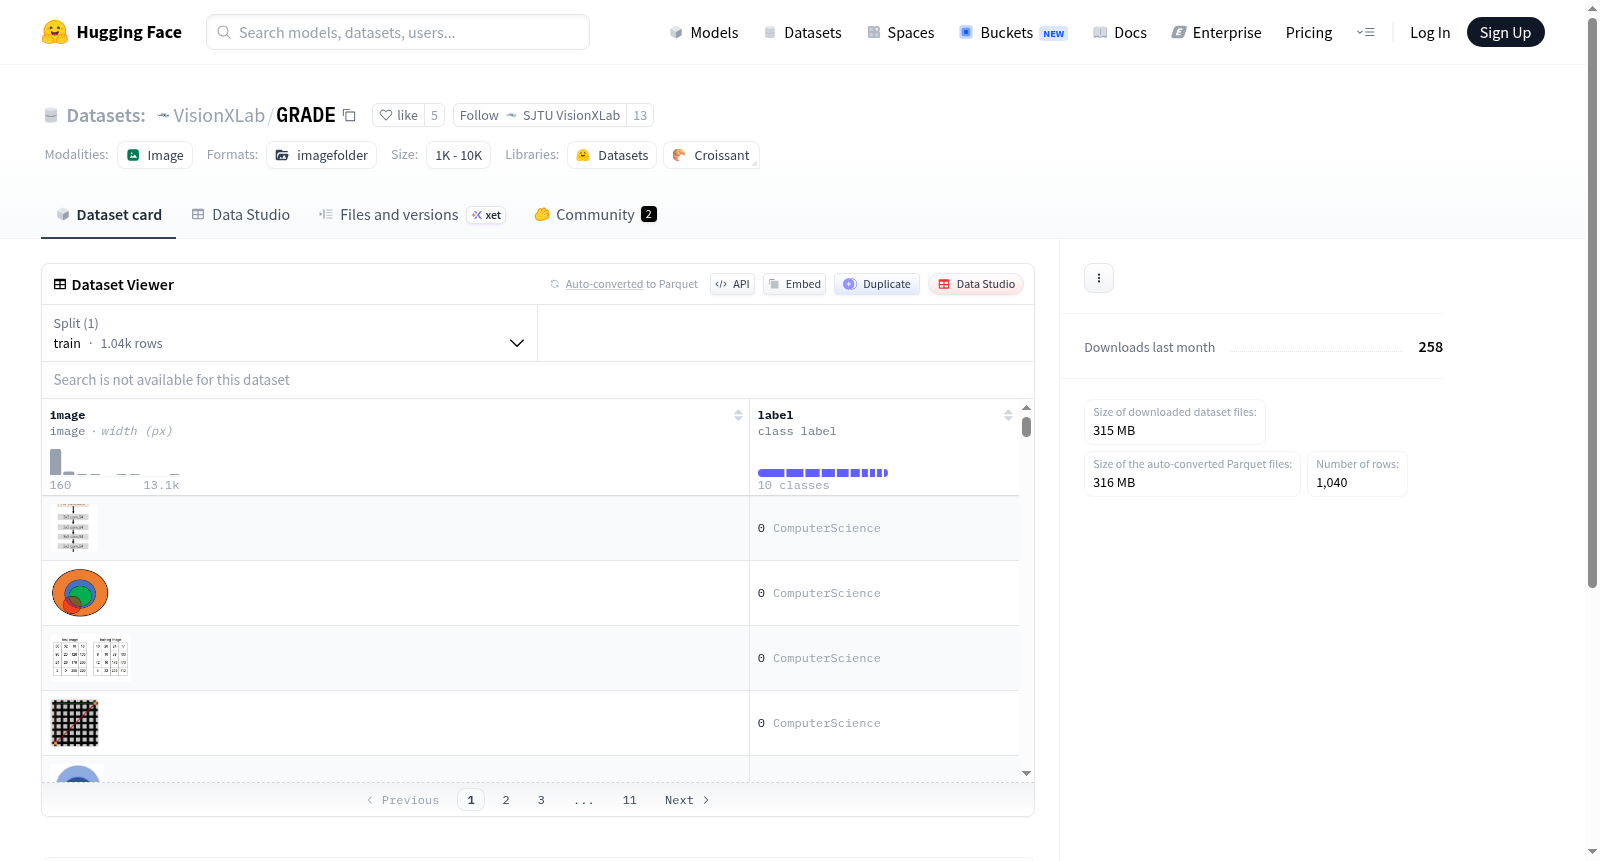This screenshot has height=861, width=1600.
Task: Click the Hugging Face logo icon
Action: coord(55,32)
